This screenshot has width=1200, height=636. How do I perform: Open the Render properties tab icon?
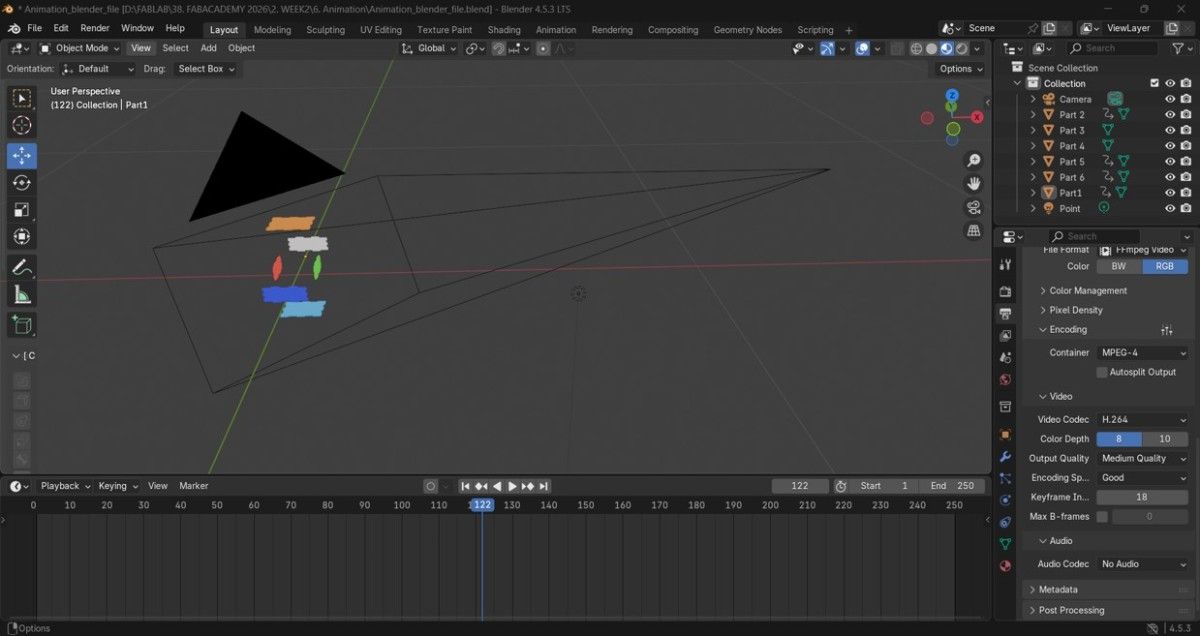coord(1005,291)
